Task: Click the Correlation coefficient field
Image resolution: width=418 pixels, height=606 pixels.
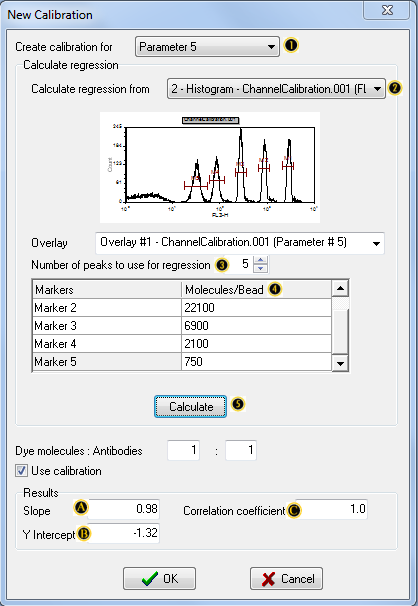Action: 331,509
